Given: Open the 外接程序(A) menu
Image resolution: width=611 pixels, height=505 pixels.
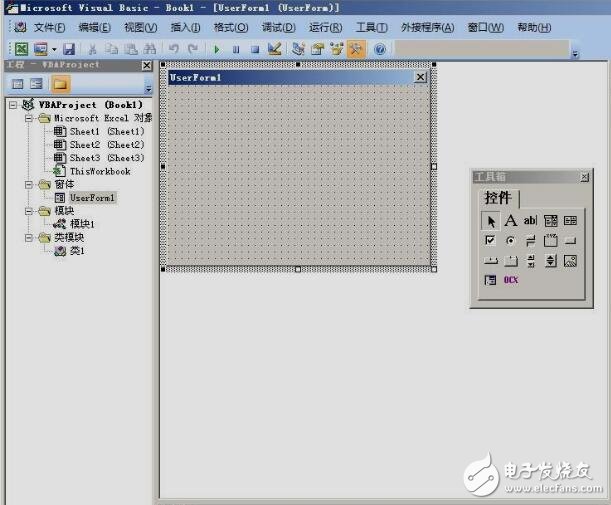Looking at the screenshot, I should pyautogui.click(x=427, y=27).
